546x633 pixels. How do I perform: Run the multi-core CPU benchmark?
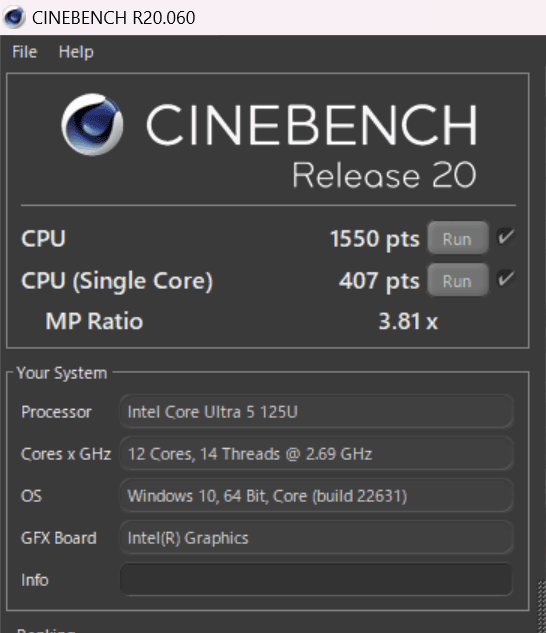[x=458, y=238]
